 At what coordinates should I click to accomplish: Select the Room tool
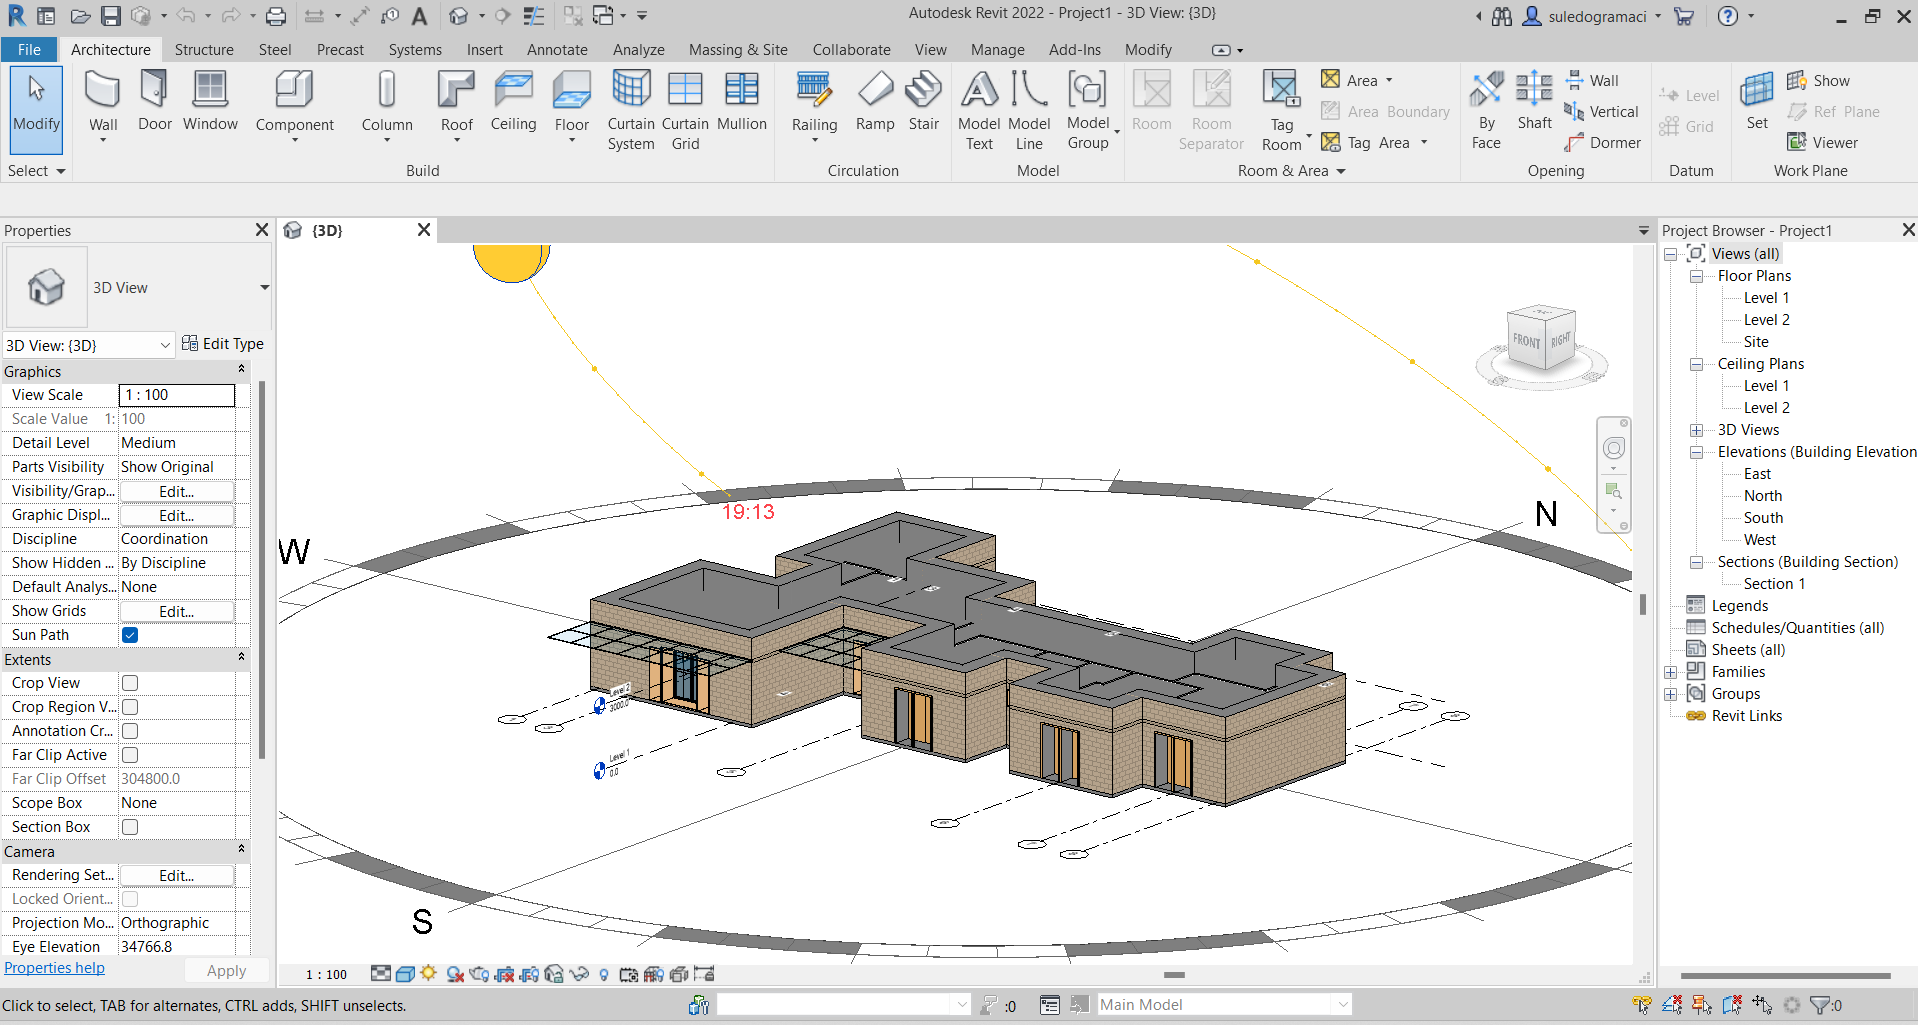1151,103
